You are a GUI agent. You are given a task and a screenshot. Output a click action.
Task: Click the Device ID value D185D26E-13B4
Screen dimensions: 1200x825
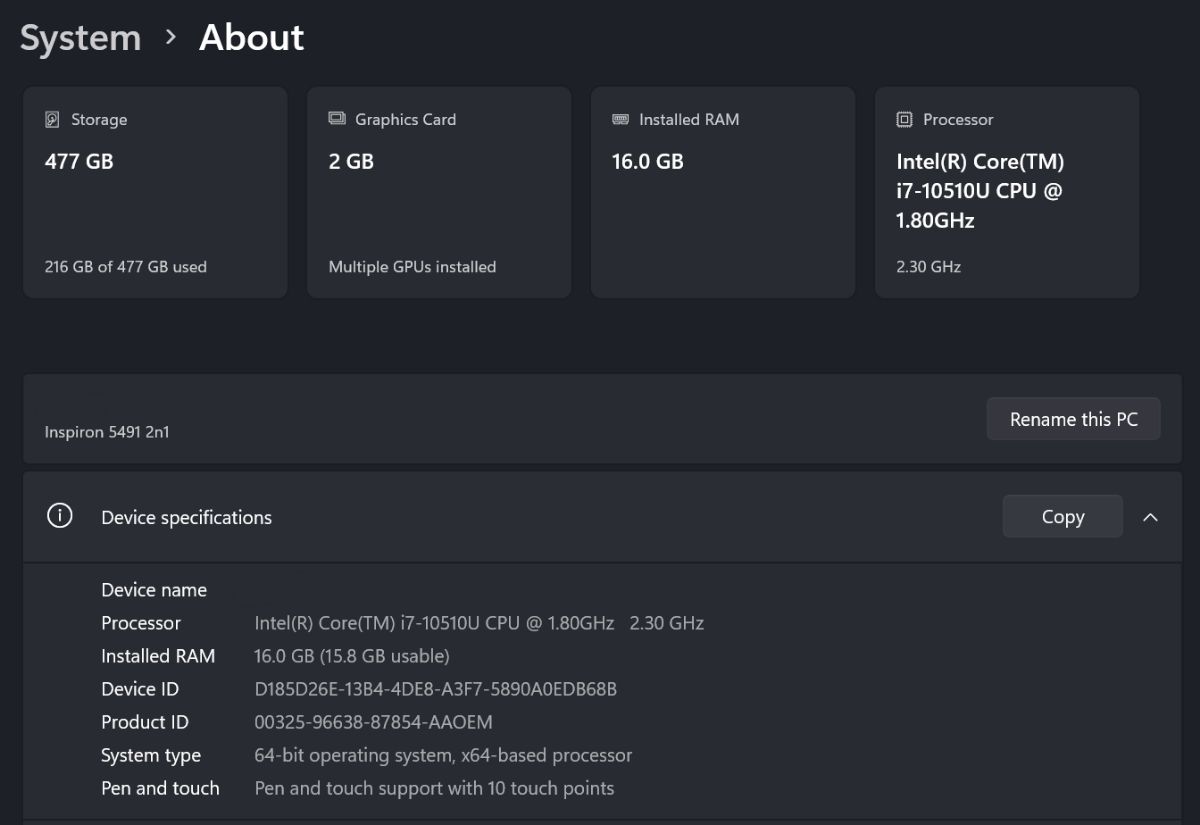click(436, 689)
